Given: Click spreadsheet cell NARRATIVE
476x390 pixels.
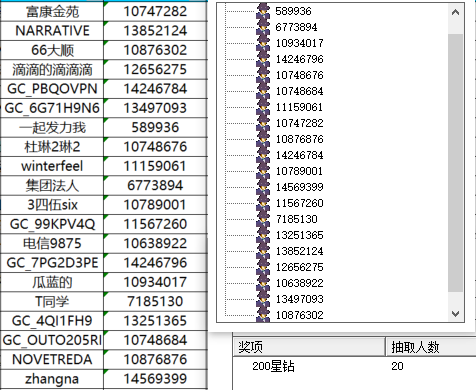Looking at the screenshot, I should [52, 31].
